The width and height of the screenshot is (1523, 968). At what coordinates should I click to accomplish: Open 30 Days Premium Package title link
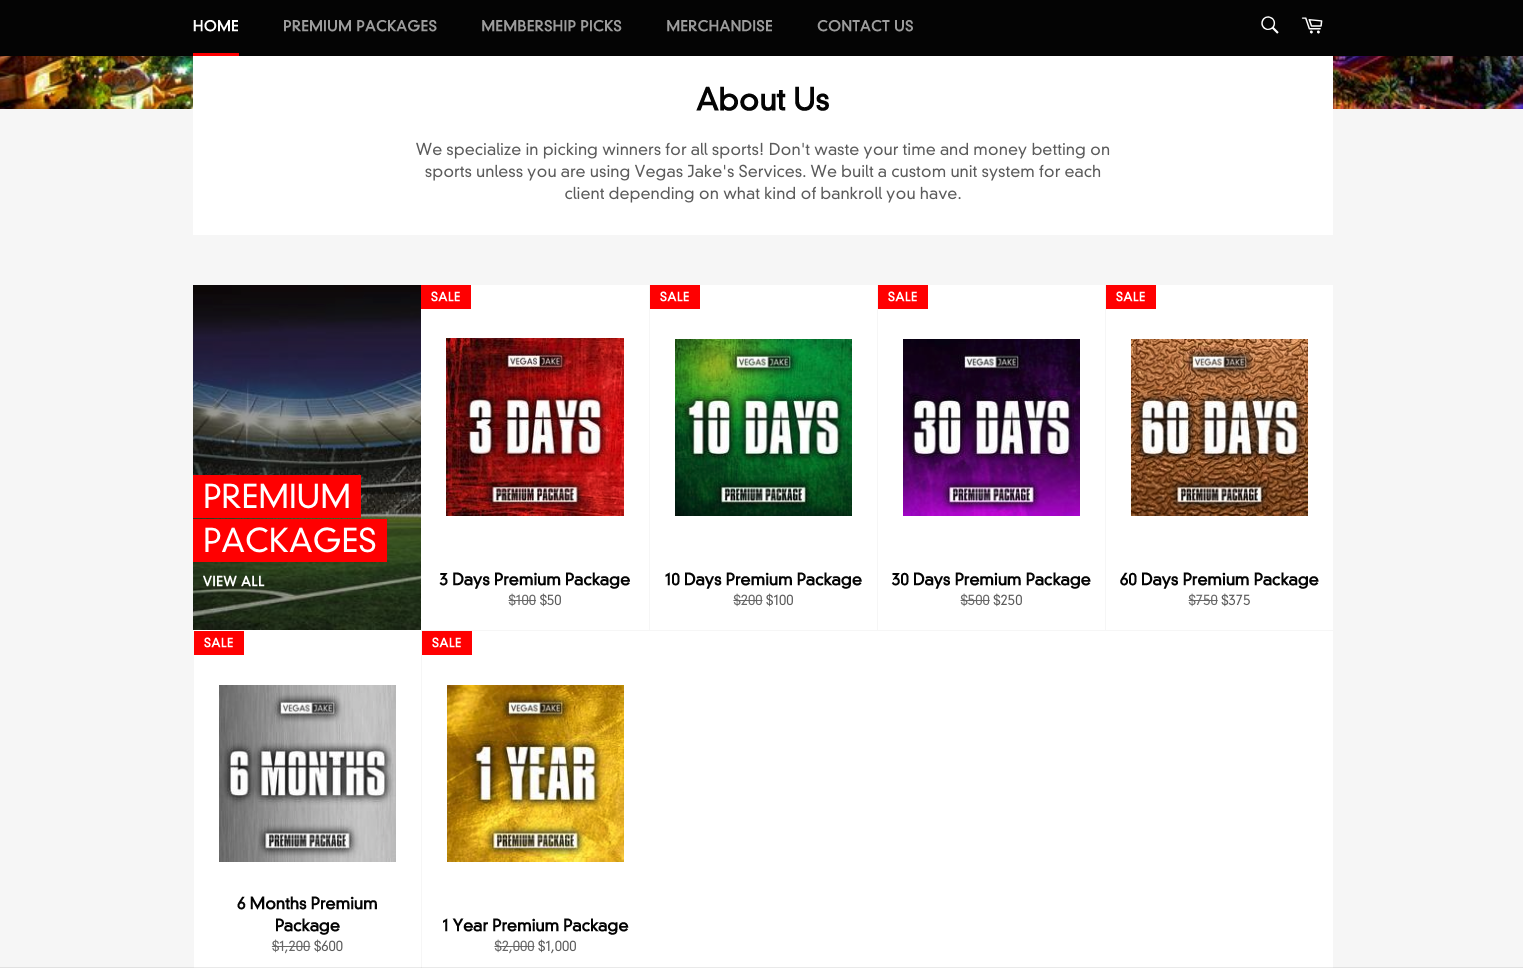point(991,579)
